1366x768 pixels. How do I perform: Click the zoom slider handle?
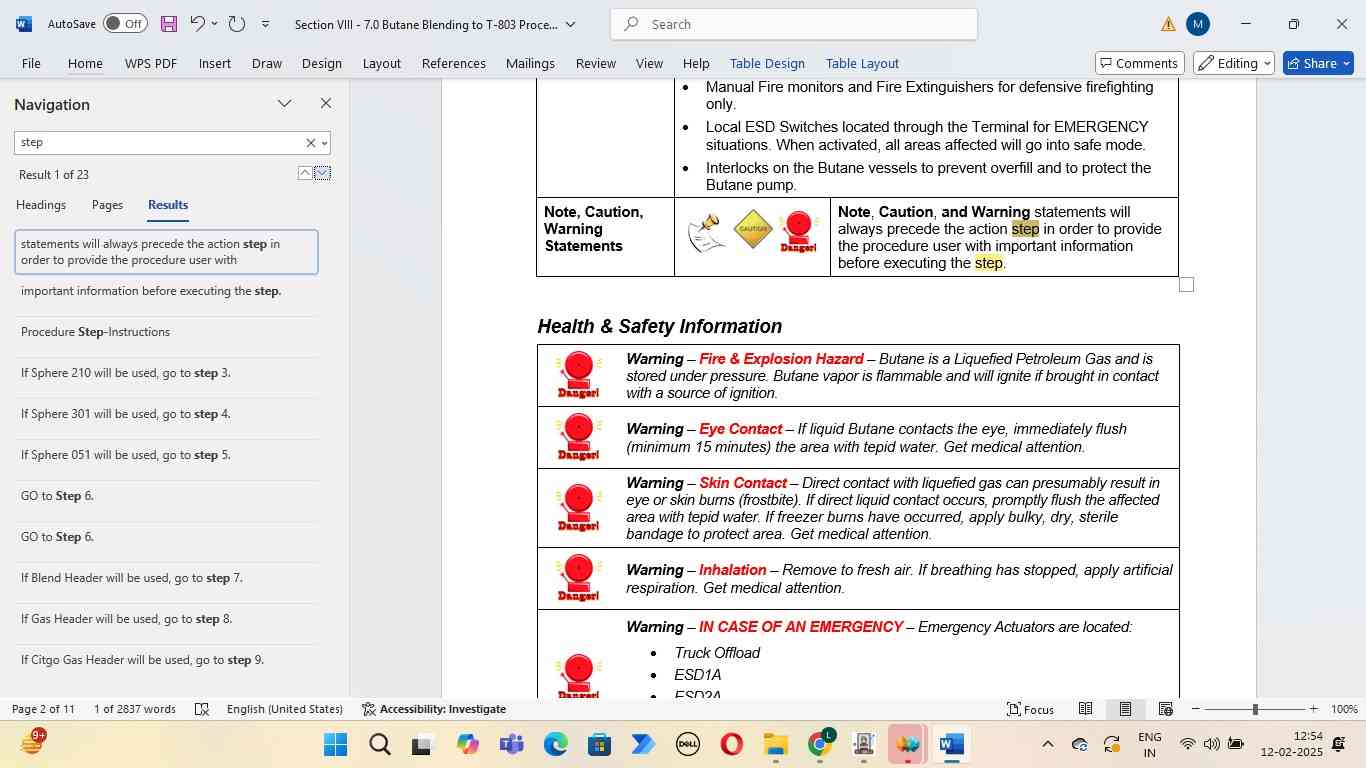[x=1255, y=709]
